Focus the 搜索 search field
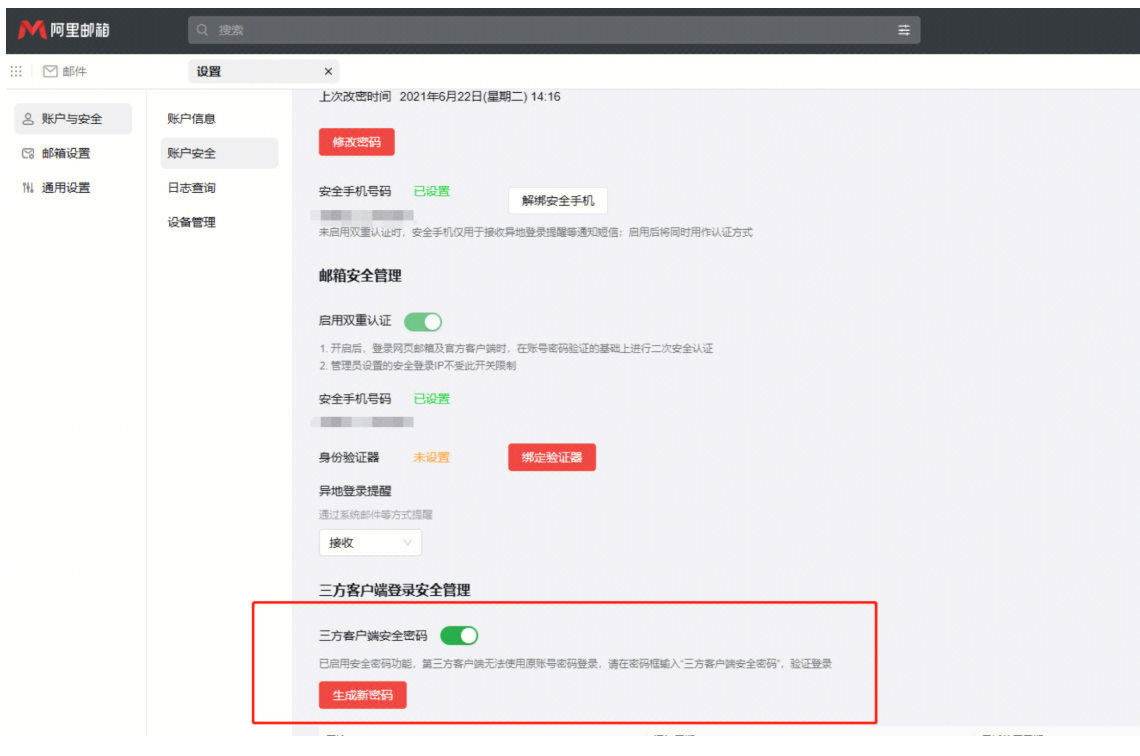Screen dimensions: 1140x756 [554, 30]
